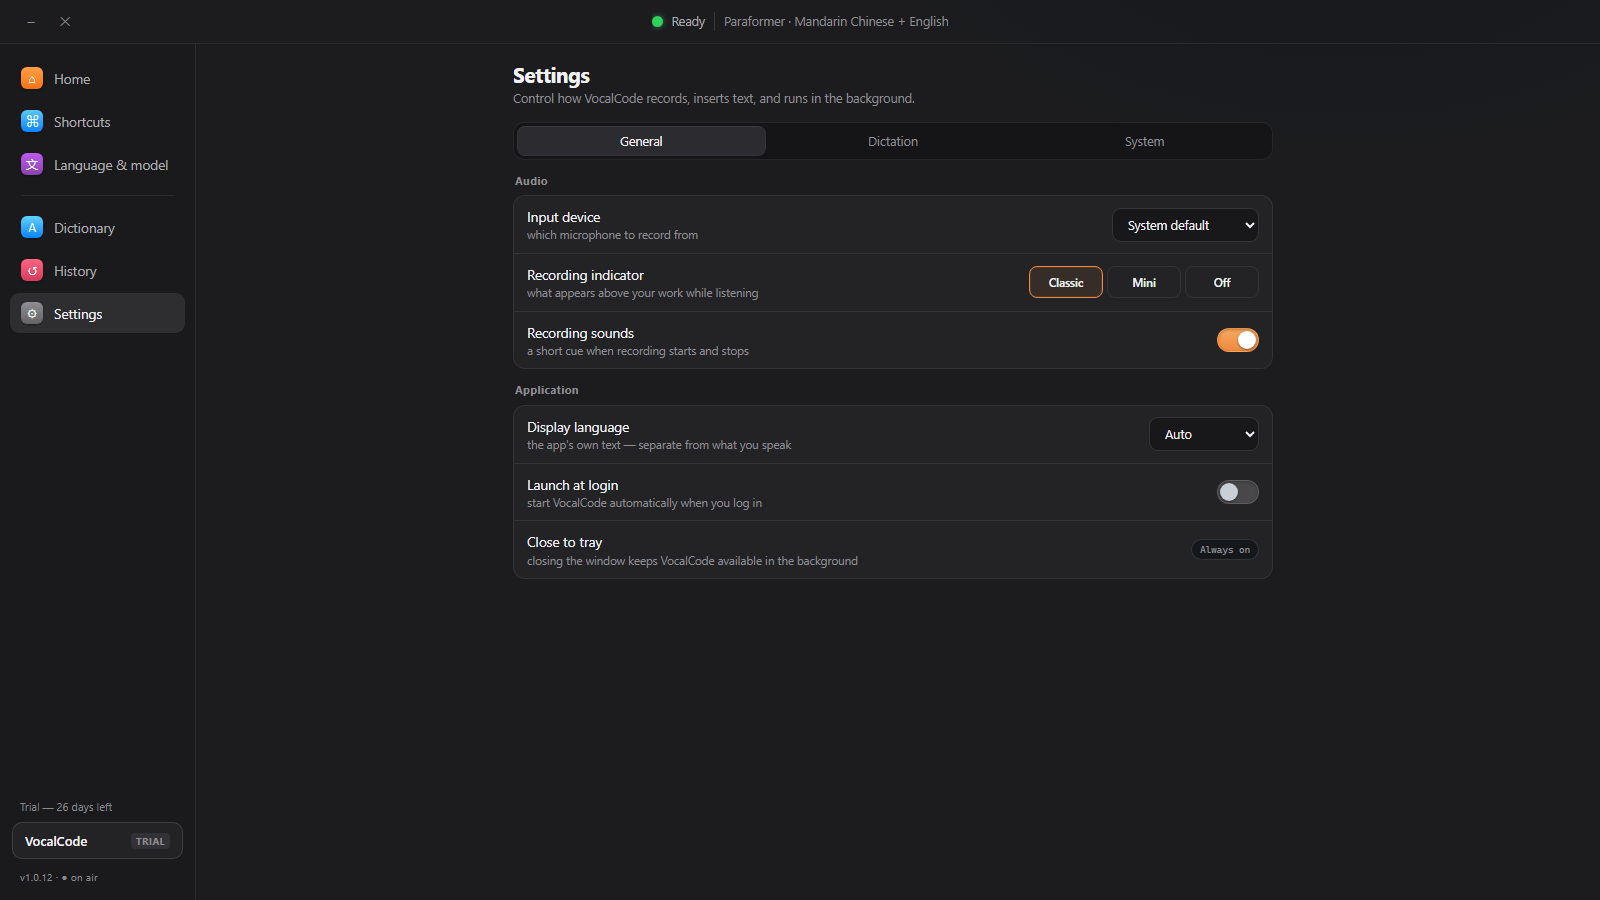Click the 'Launch at login' row label

coord(572,485)
